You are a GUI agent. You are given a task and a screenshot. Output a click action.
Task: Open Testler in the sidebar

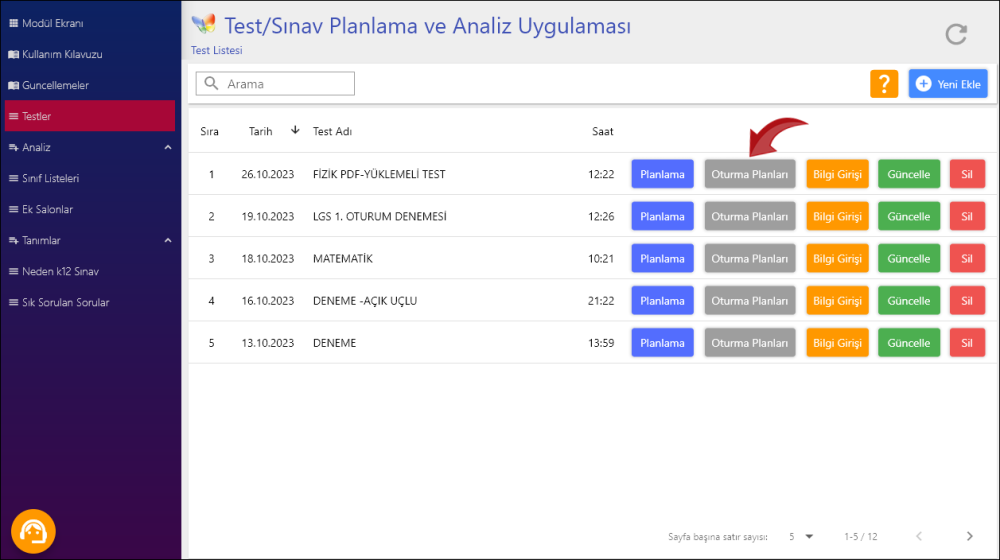90,116
